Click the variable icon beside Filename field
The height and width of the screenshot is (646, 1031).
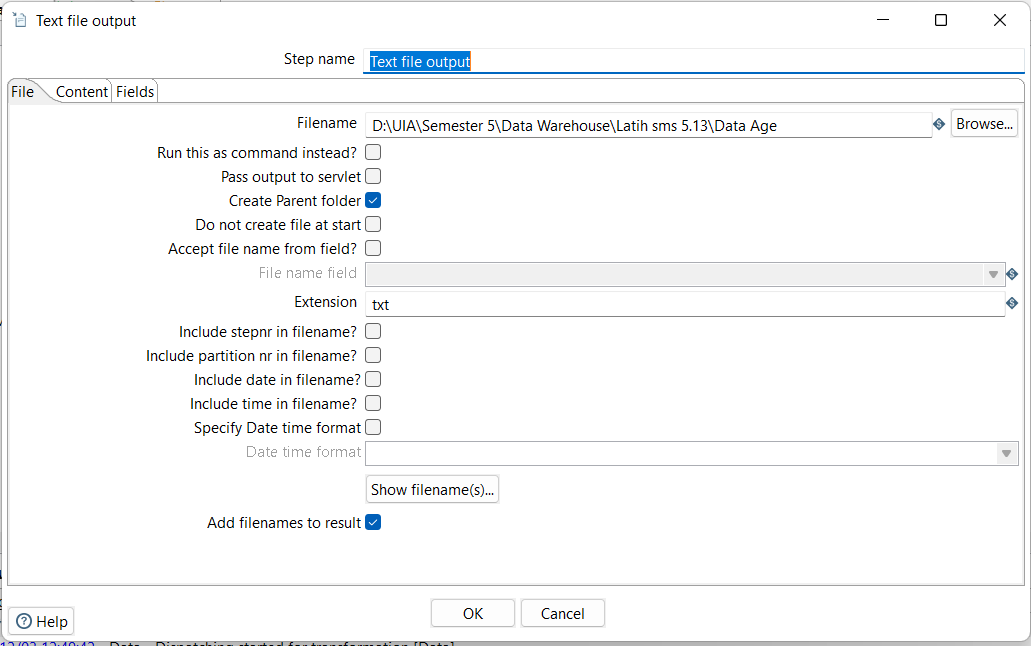[939, 125]
